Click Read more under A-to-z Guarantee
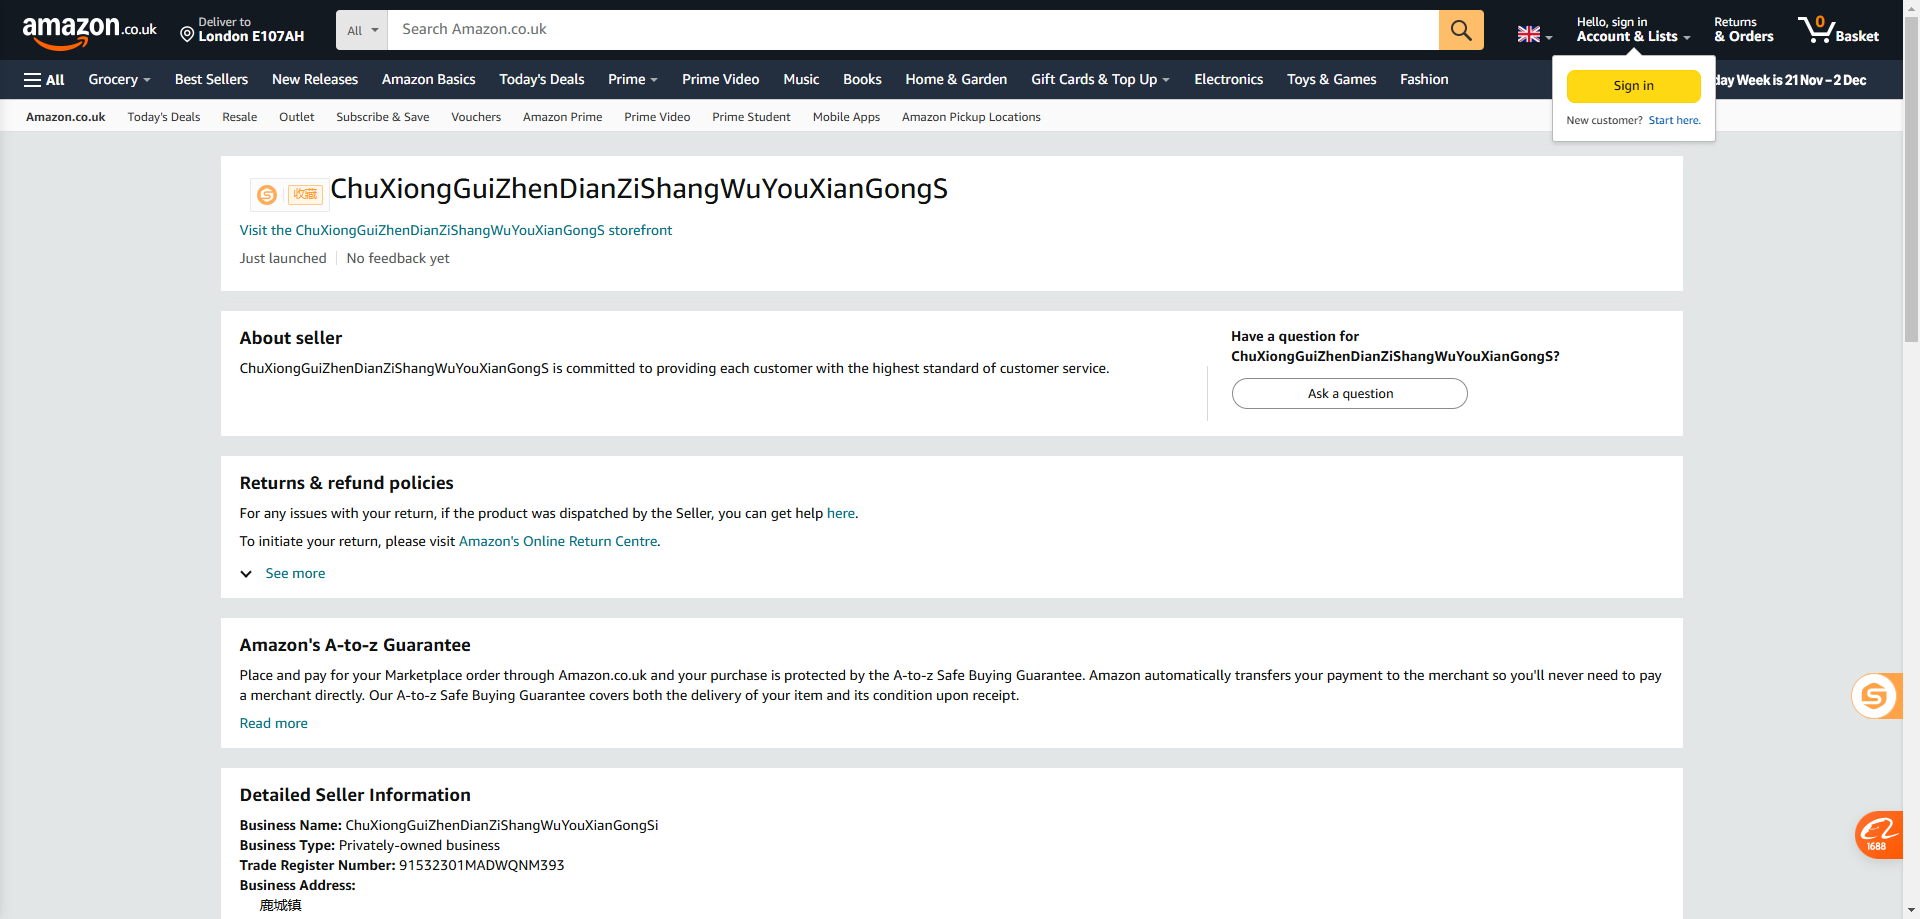The image size is (1920, 919). tap(274, 724)
